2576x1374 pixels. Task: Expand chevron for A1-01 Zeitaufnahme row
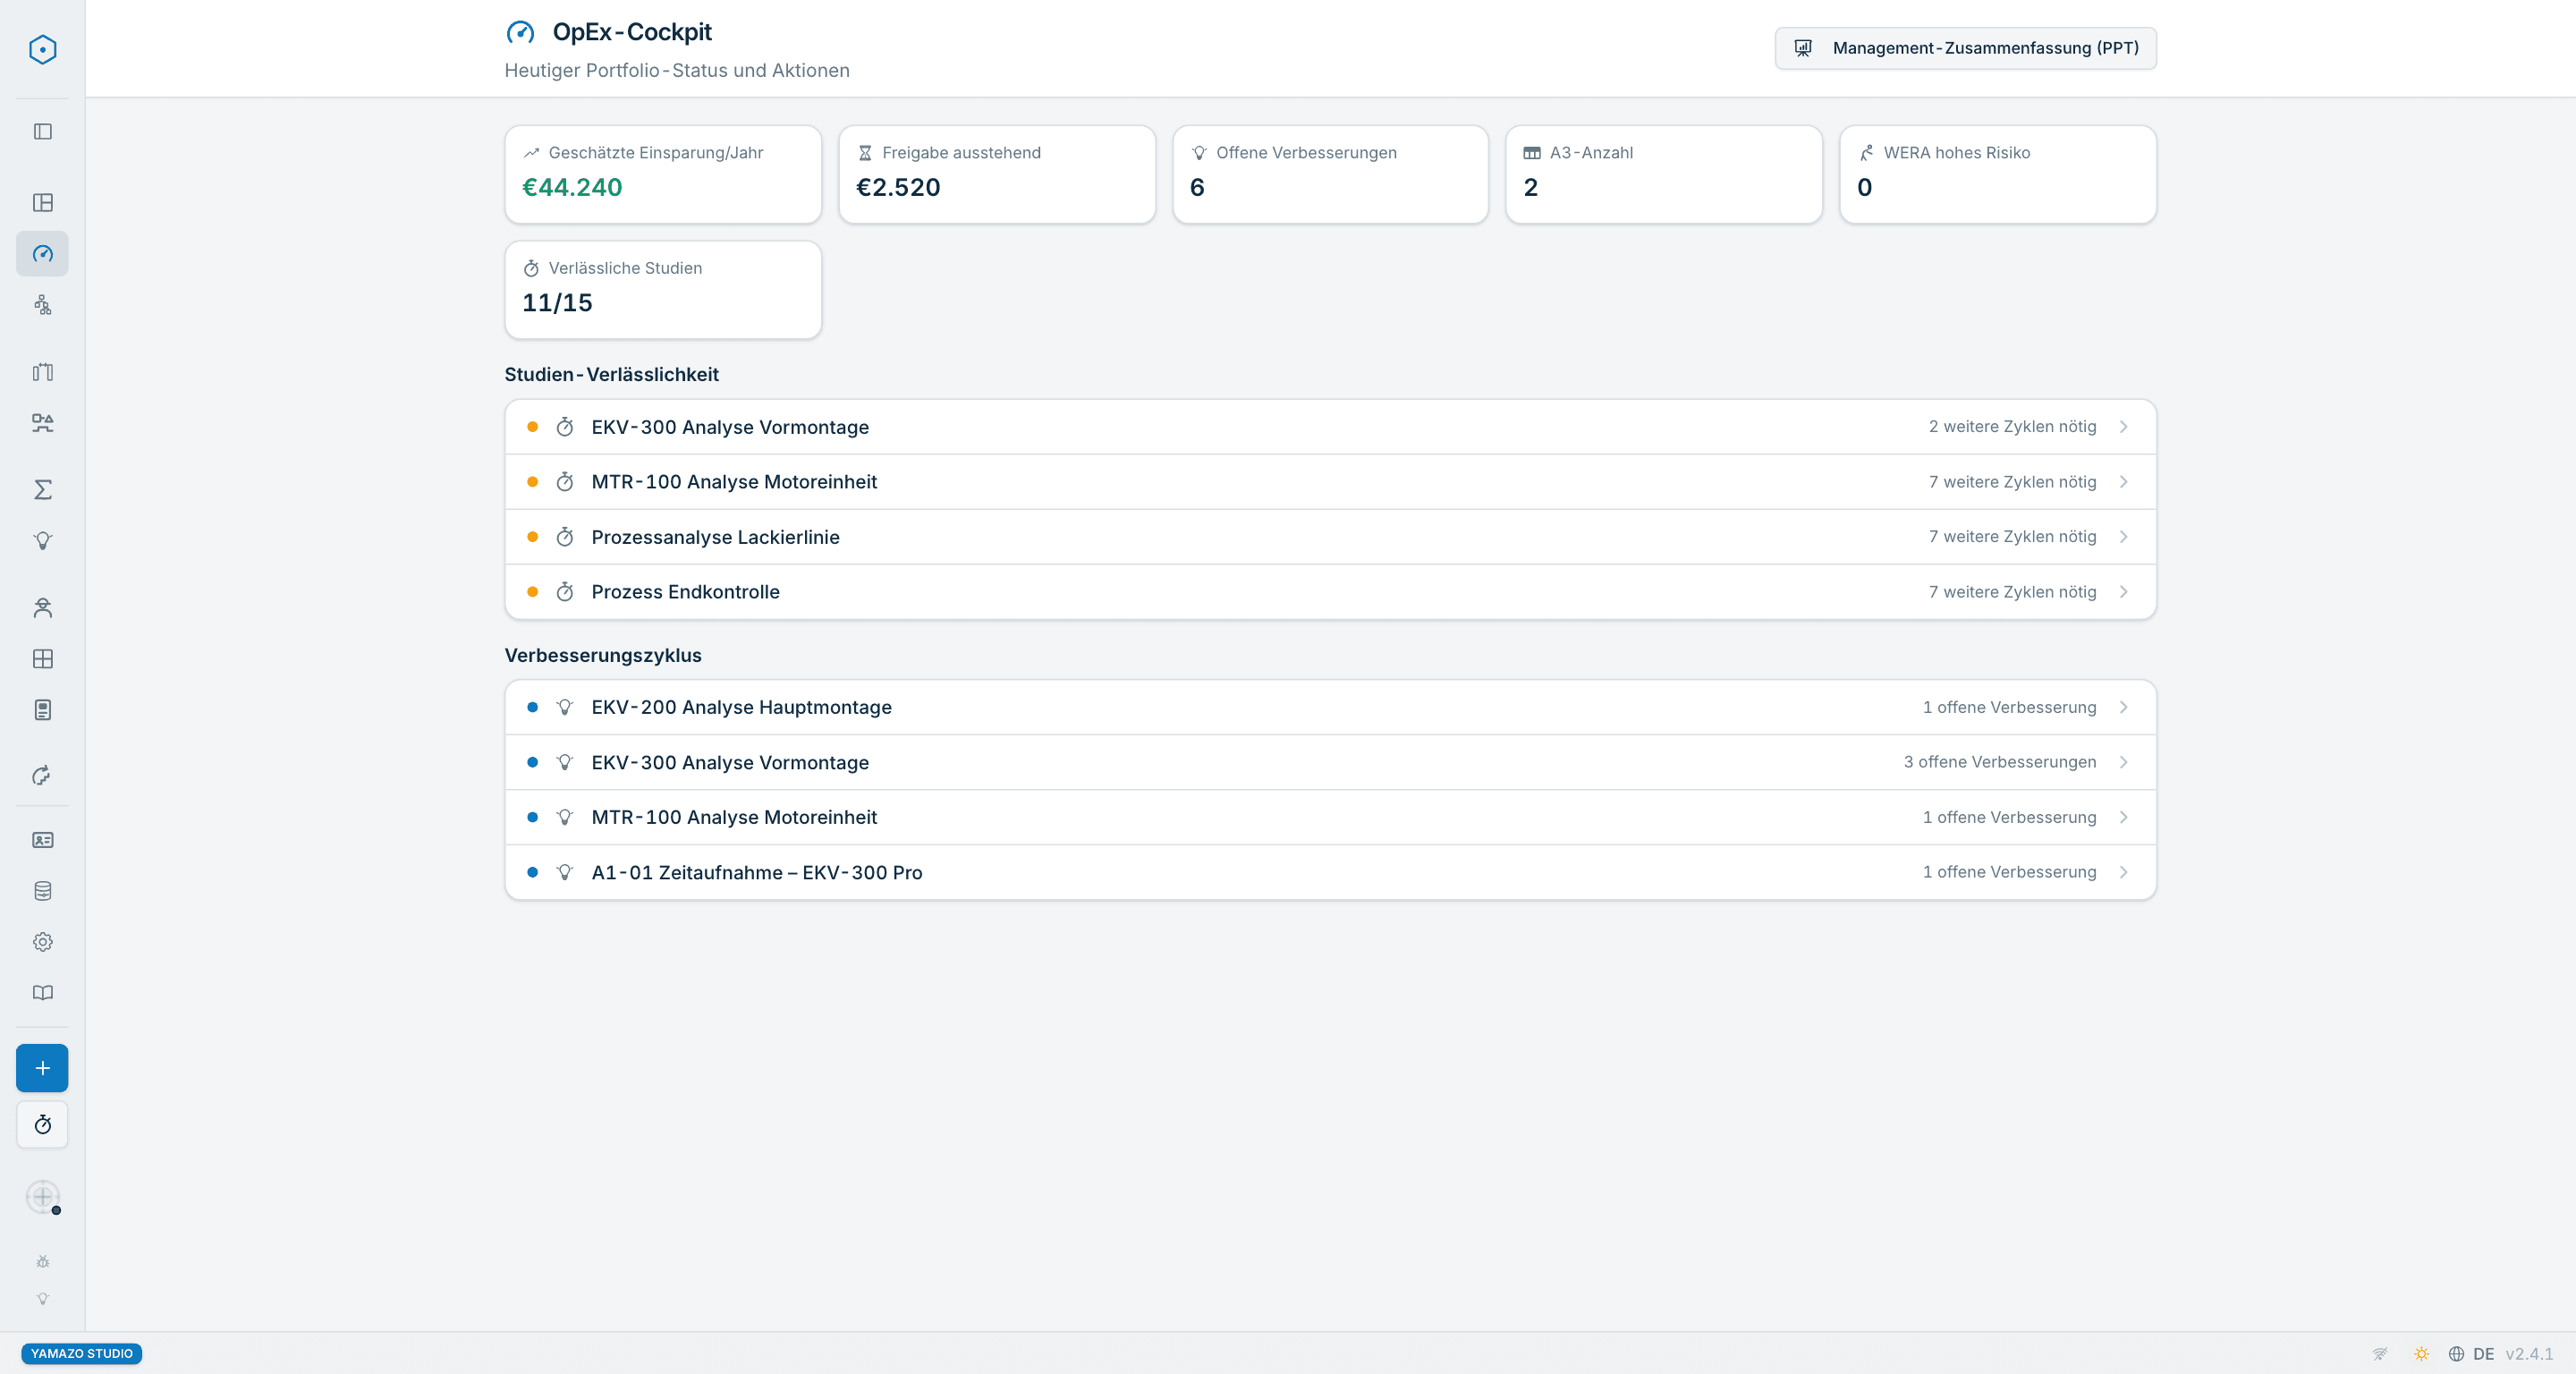(2124, 872)
